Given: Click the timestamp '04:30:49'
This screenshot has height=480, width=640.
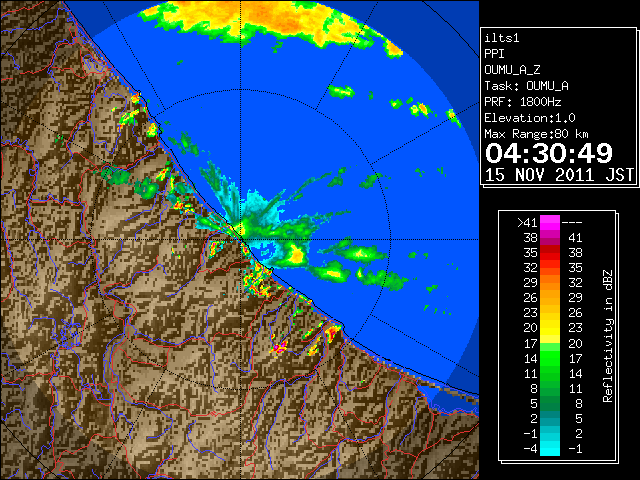Looking at the screenshot, I should pyautogui.click(x=549, y=153).
